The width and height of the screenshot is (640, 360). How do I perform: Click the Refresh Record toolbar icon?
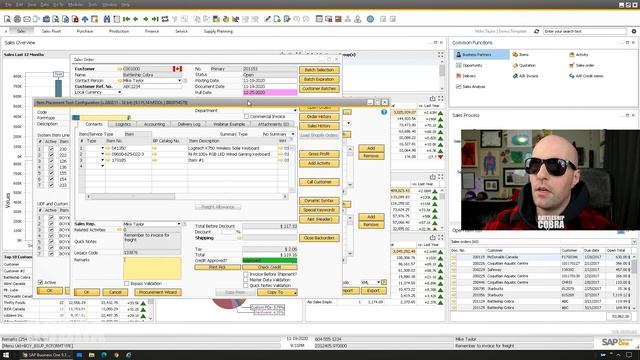coord(165,19)
